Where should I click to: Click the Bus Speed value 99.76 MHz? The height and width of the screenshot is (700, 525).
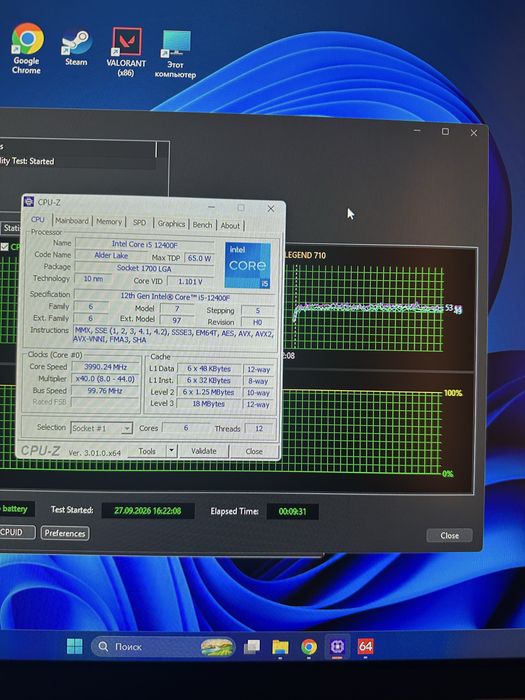[x=105, y=390]
